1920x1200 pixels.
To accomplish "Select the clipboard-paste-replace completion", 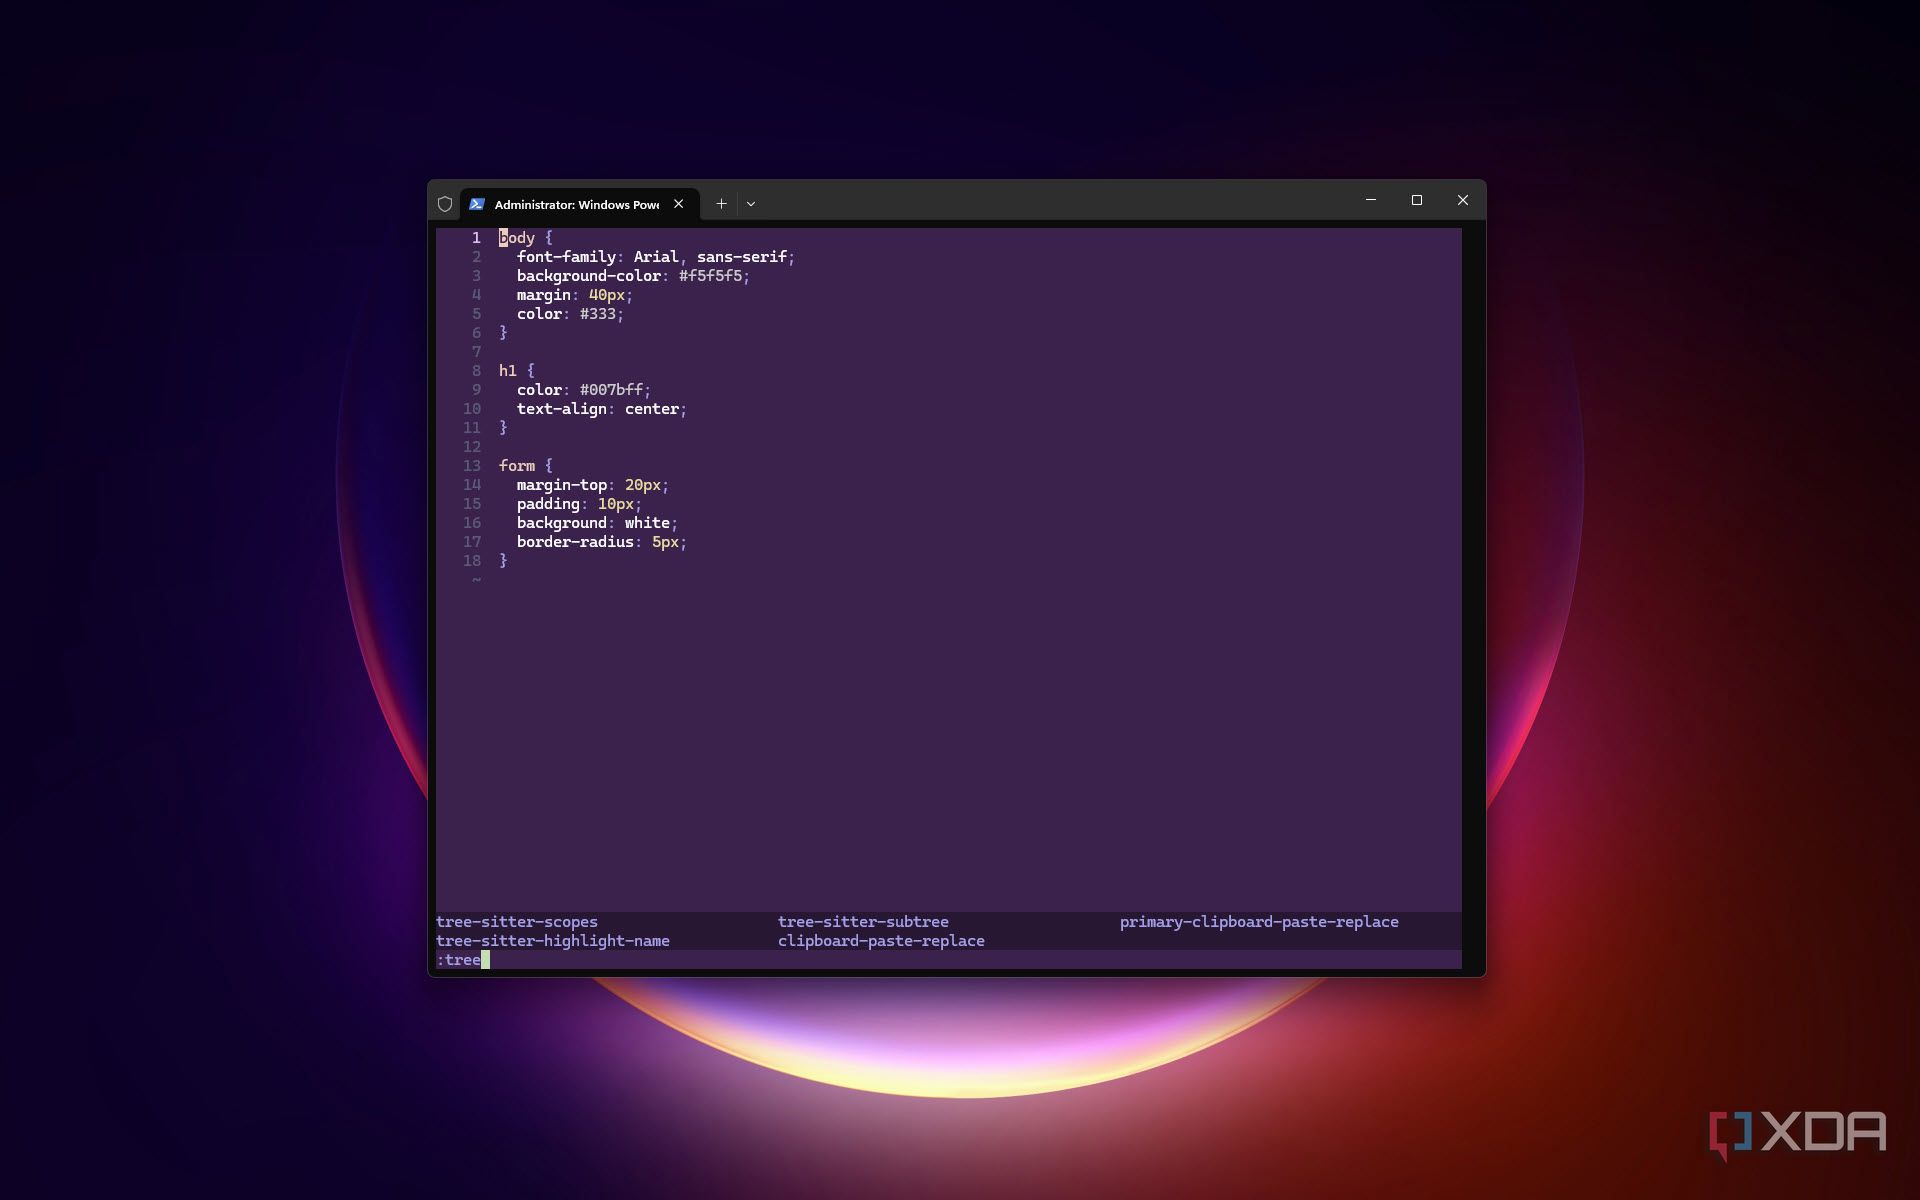I will coord(881,941).
